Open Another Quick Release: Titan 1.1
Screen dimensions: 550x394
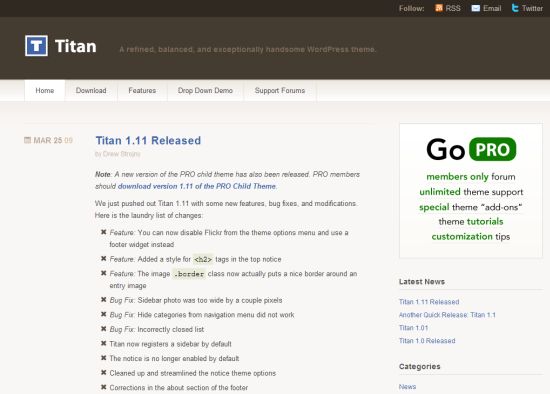click(447, 315)
